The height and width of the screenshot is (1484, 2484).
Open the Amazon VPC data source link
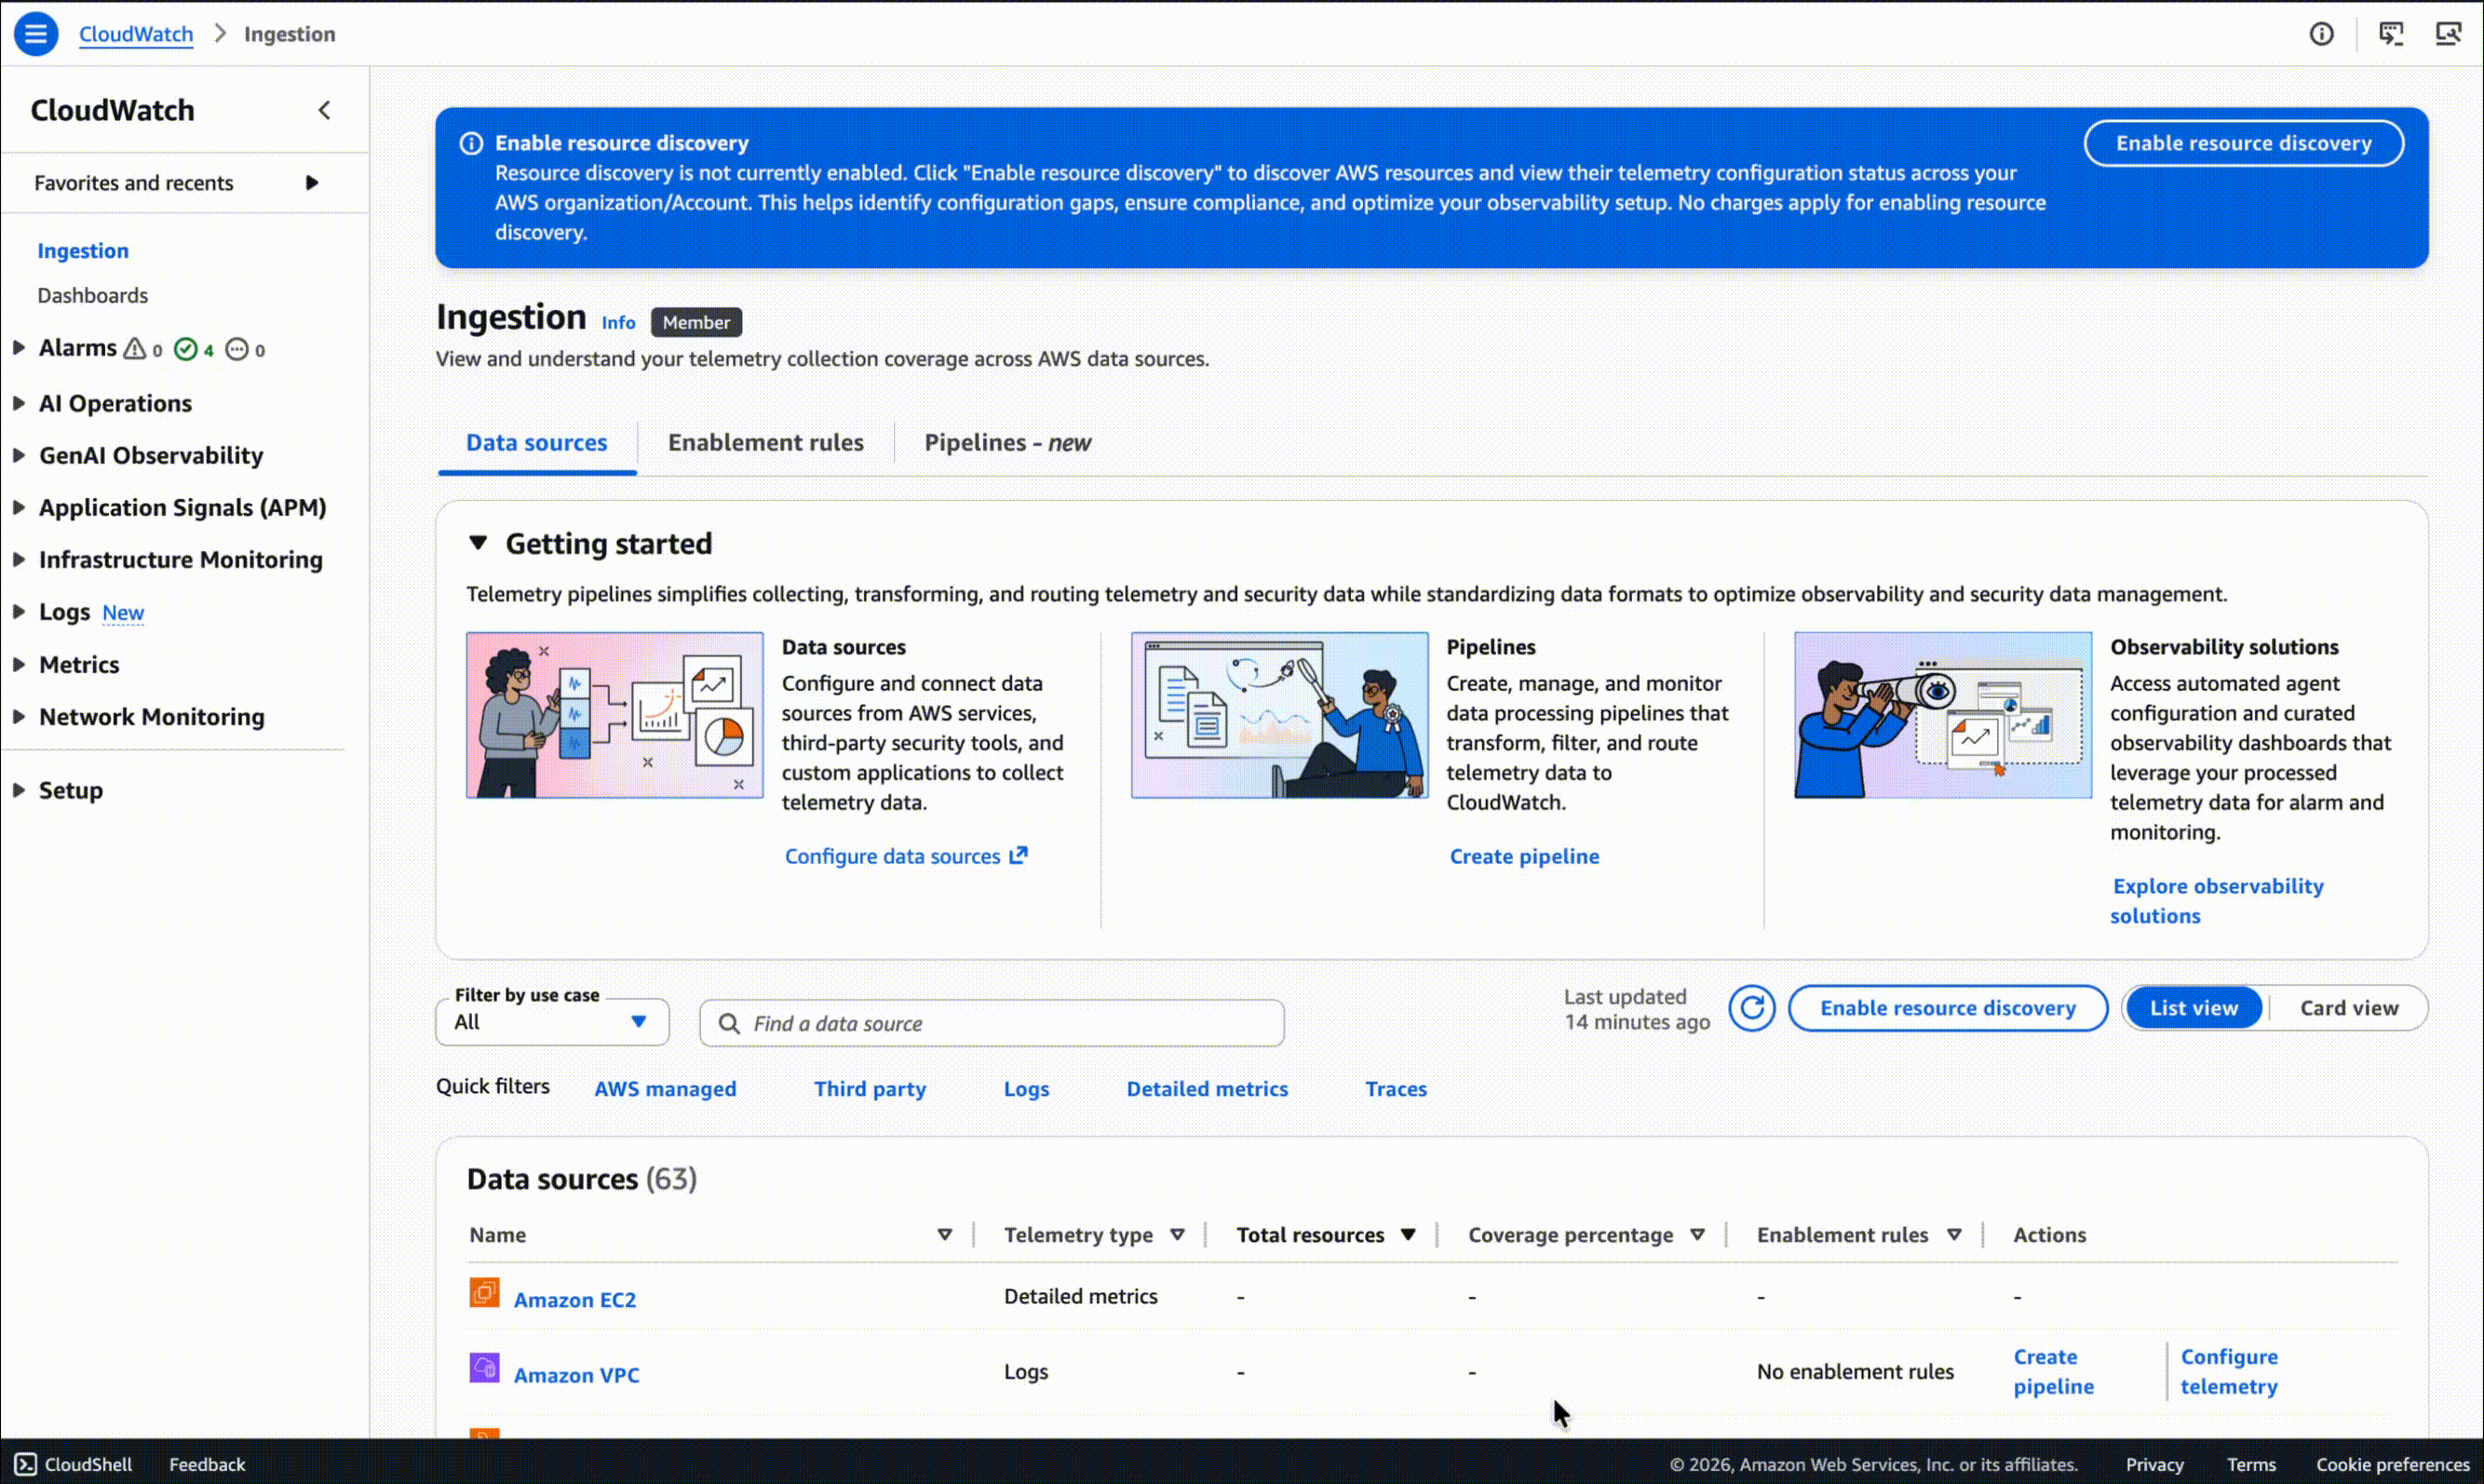pos(576,1375)
